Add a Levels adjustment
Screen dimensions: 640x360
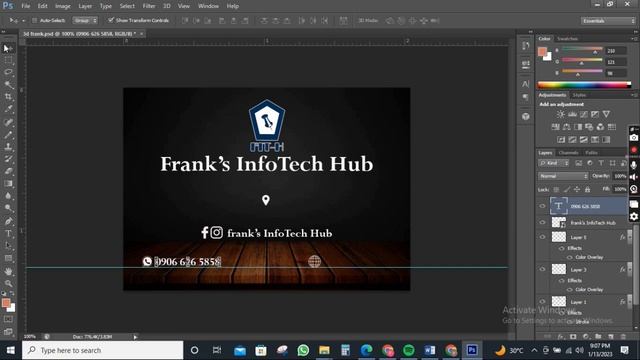572,114
